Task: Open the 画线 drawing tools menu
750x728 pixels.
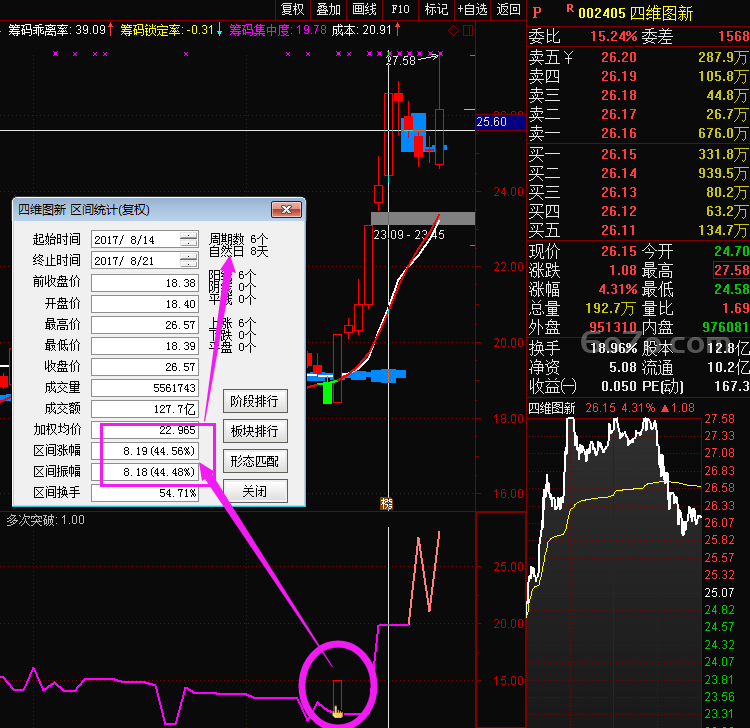Action: pos(364,9)
